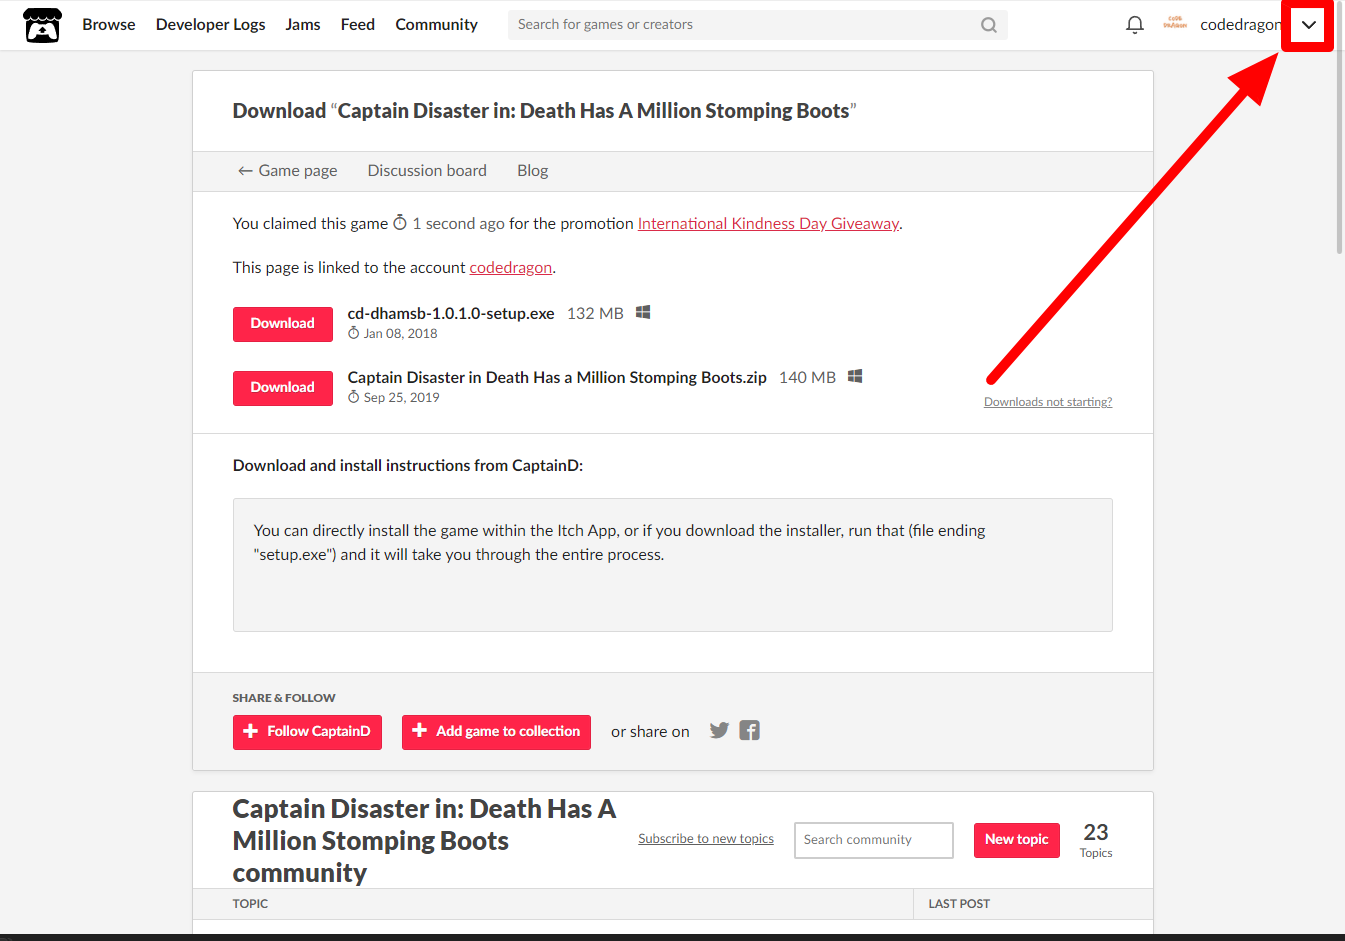The image size is (1345, 941).
Task: Open the International Kindness Day Giveaway link
Action: (x=768, y=223)
